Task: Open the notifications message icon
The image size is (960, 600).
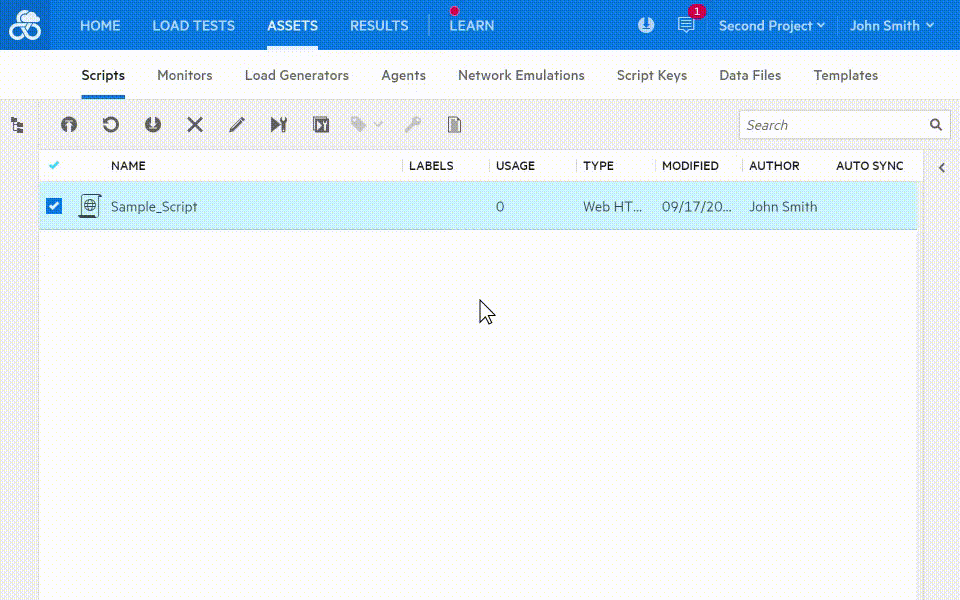Action: (x=686, y=26)
